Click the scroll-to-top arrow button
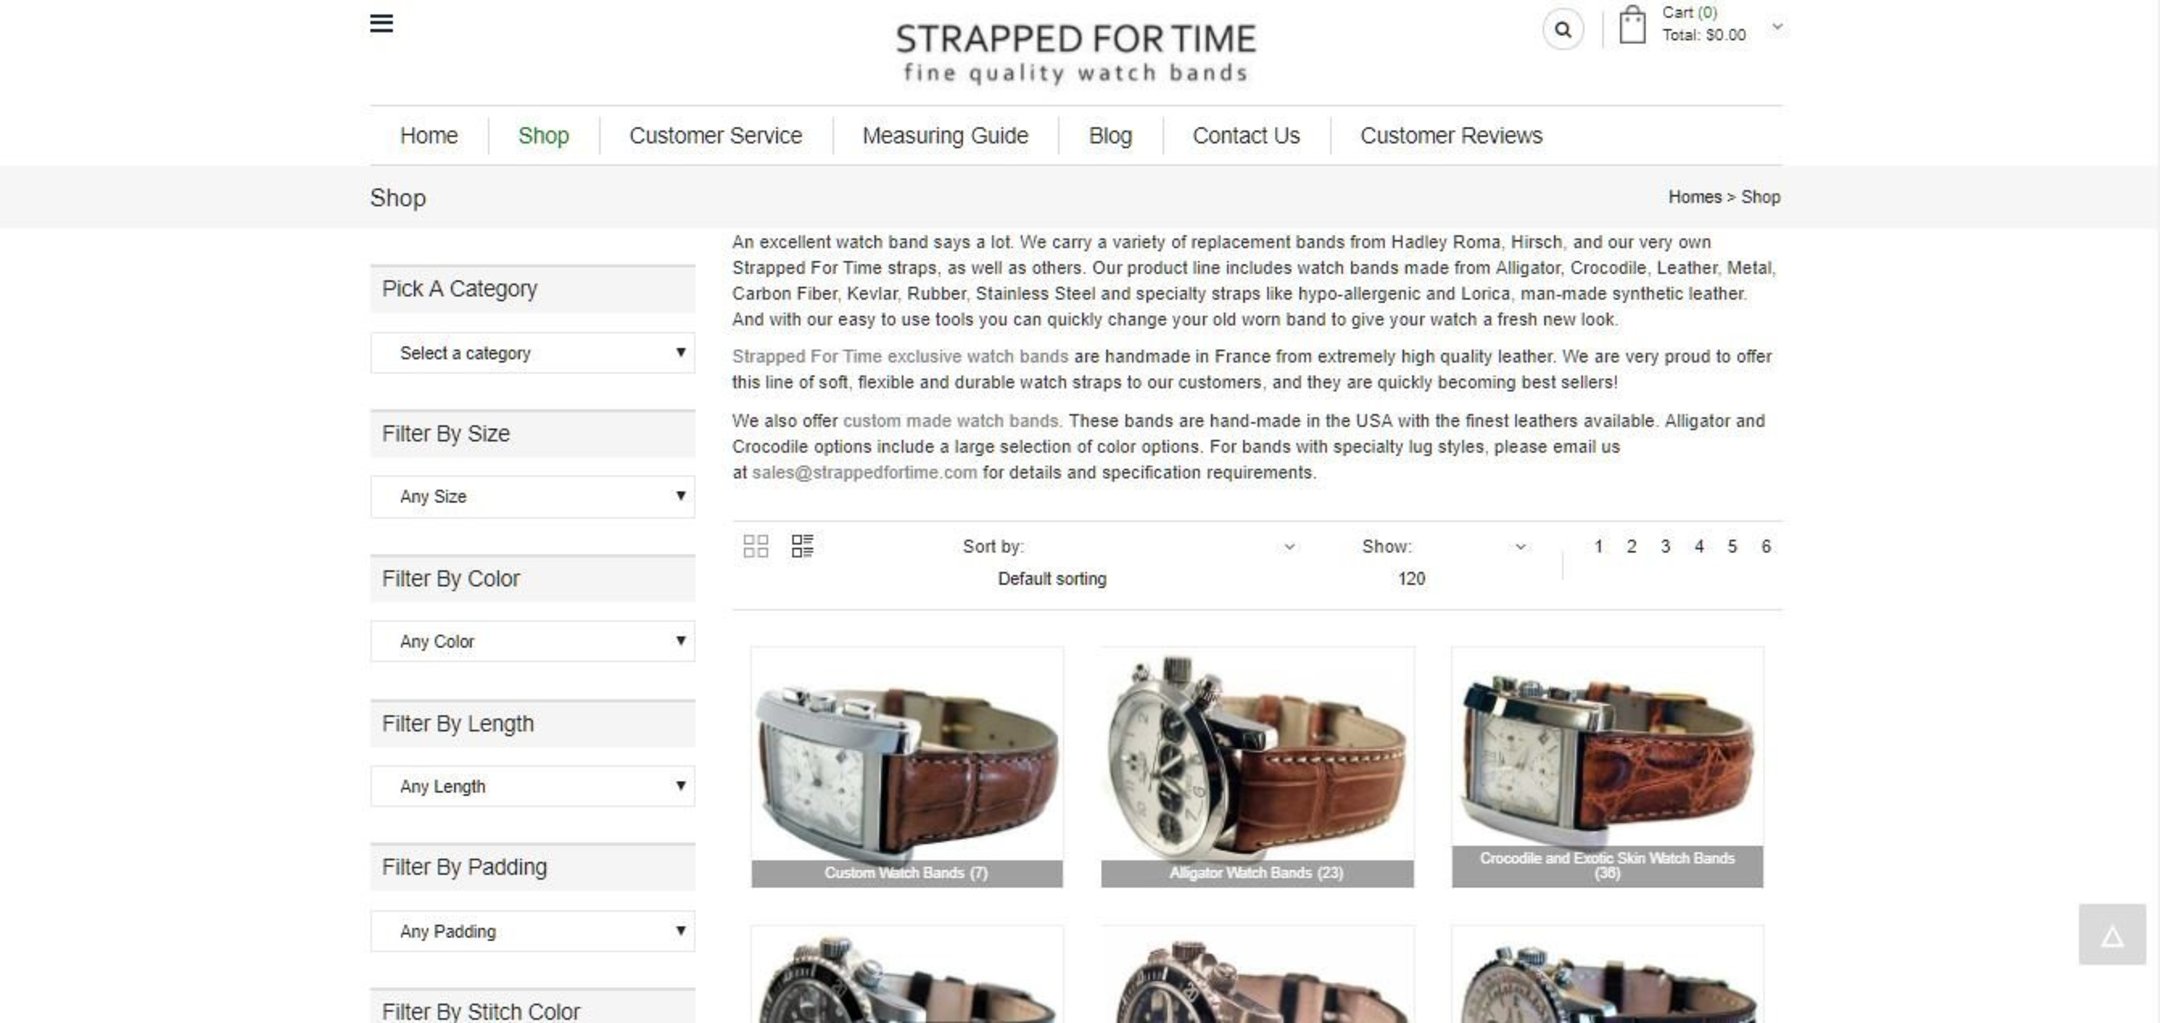Image resolution: width=2160 pixels, height=1023 pixels. coord(2112,935)
